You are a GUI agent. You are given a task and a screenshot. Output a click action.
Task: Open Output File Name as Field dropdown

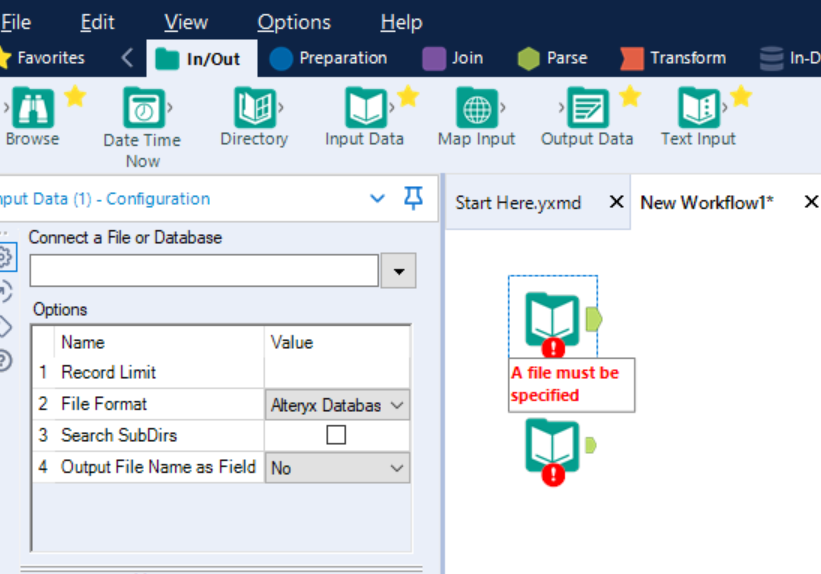pyautogui.click(x=396, y=468)
